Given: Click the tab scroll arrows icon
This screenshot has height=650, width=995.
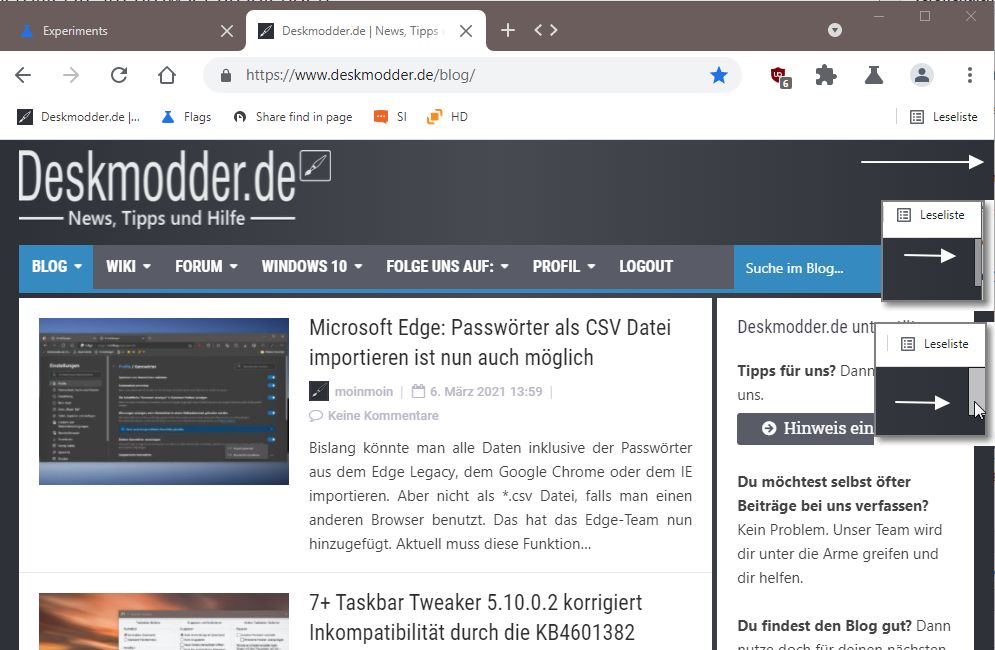Looking at the screenshot, I should click(546, 30).
